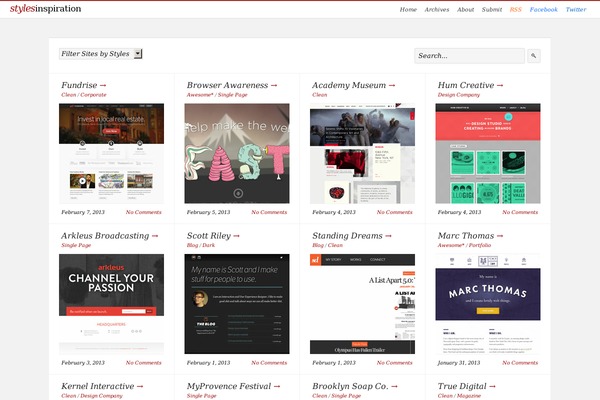
Task: Open the Kernel Interactive title link
Action: tap(102, 386)
